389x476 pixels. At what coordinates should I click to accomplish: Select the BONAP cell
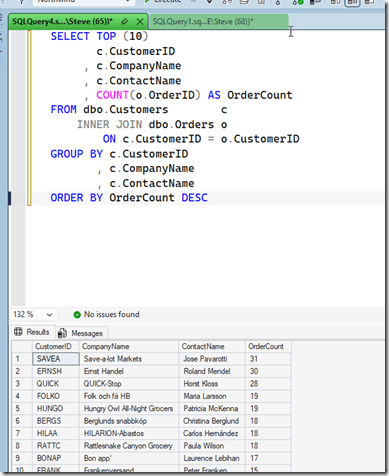(56, 458)
